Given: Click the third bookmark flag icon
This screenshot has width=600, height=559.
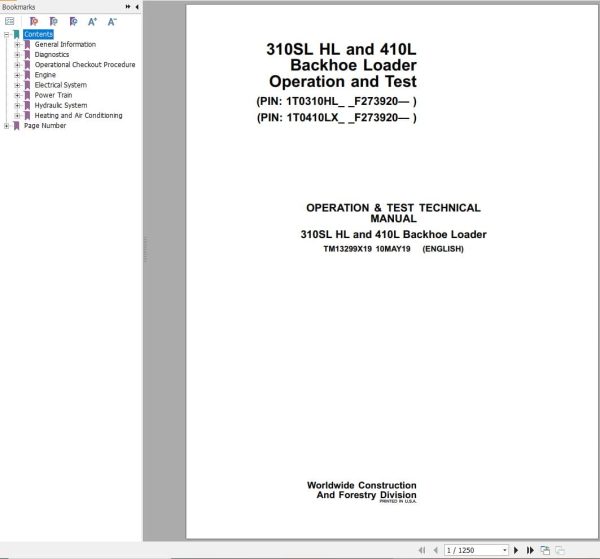Looking at the screenshot, I should pos(73,21).
